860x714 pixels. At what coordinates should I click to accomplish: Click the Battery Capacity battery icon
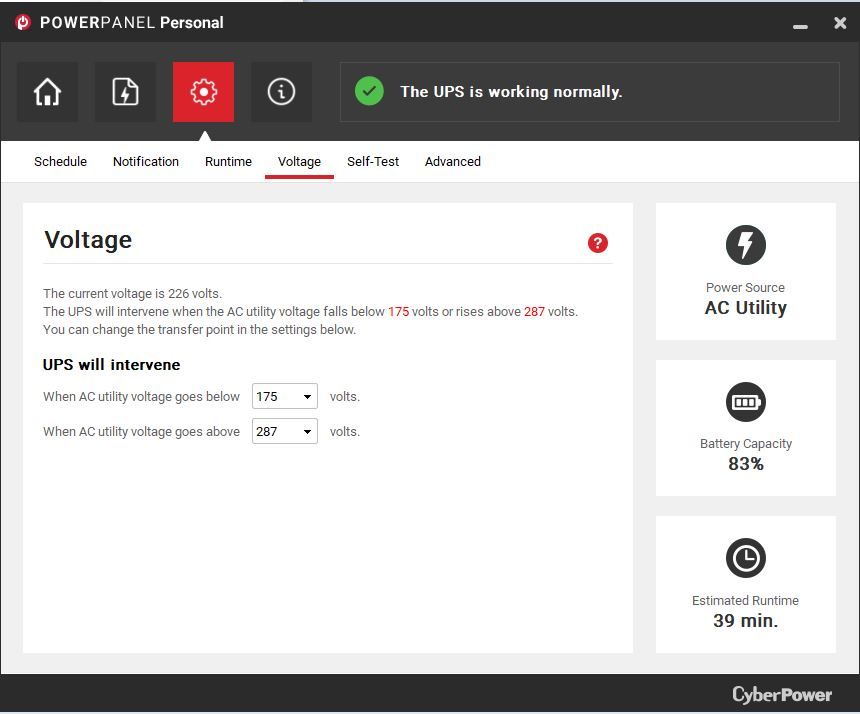(746, 402)
